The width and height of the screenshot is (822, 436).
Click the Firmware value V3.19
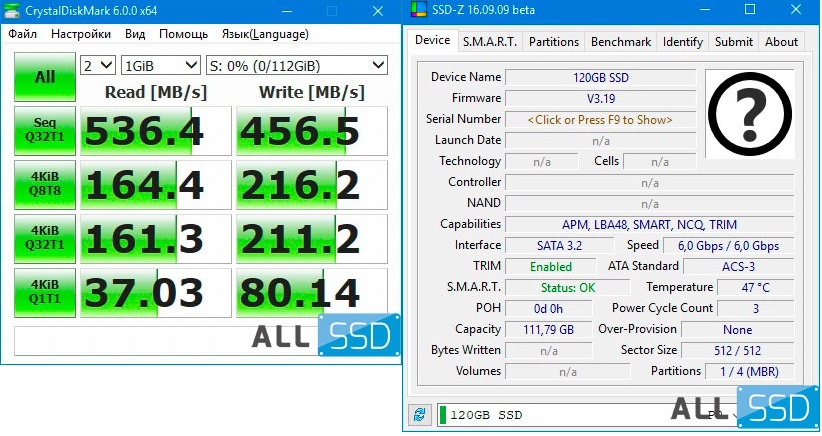[600, 99]
